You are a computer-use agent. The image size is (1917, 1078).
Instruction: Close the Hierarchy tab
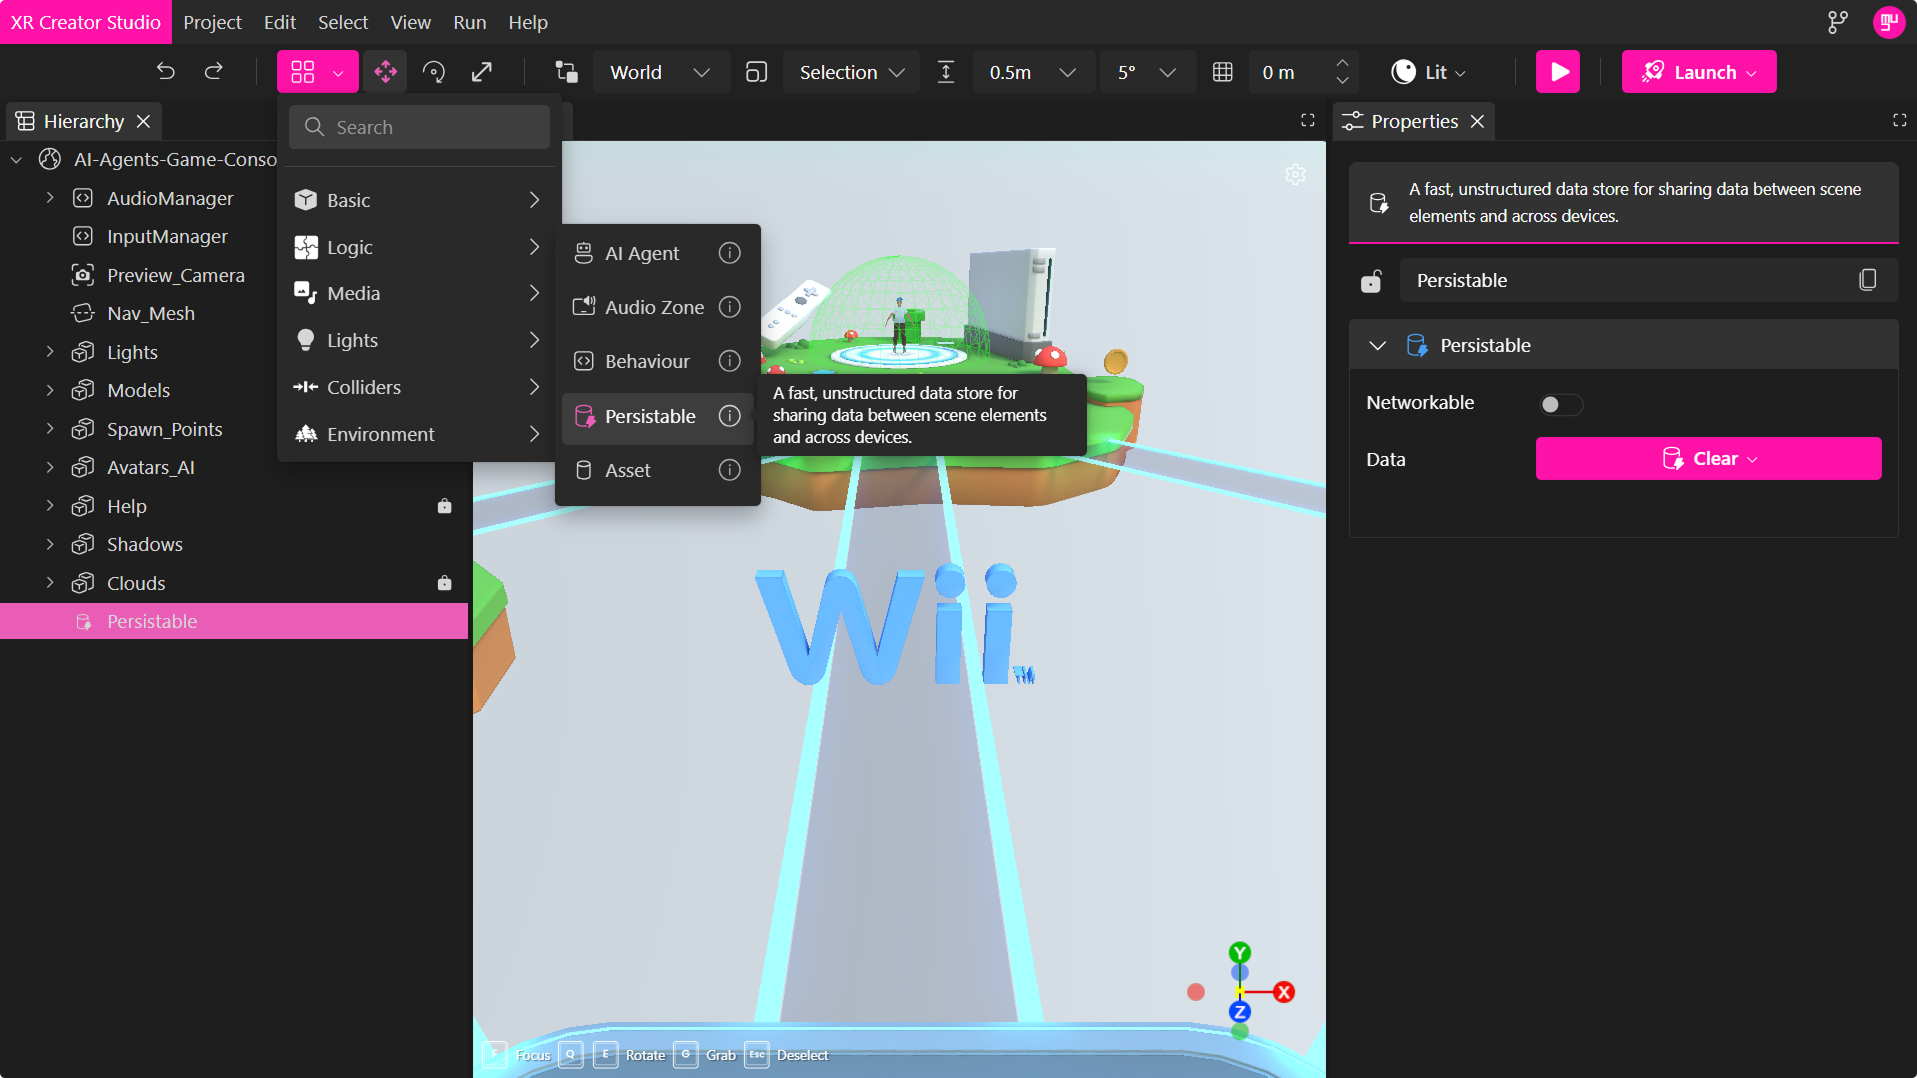144,121
